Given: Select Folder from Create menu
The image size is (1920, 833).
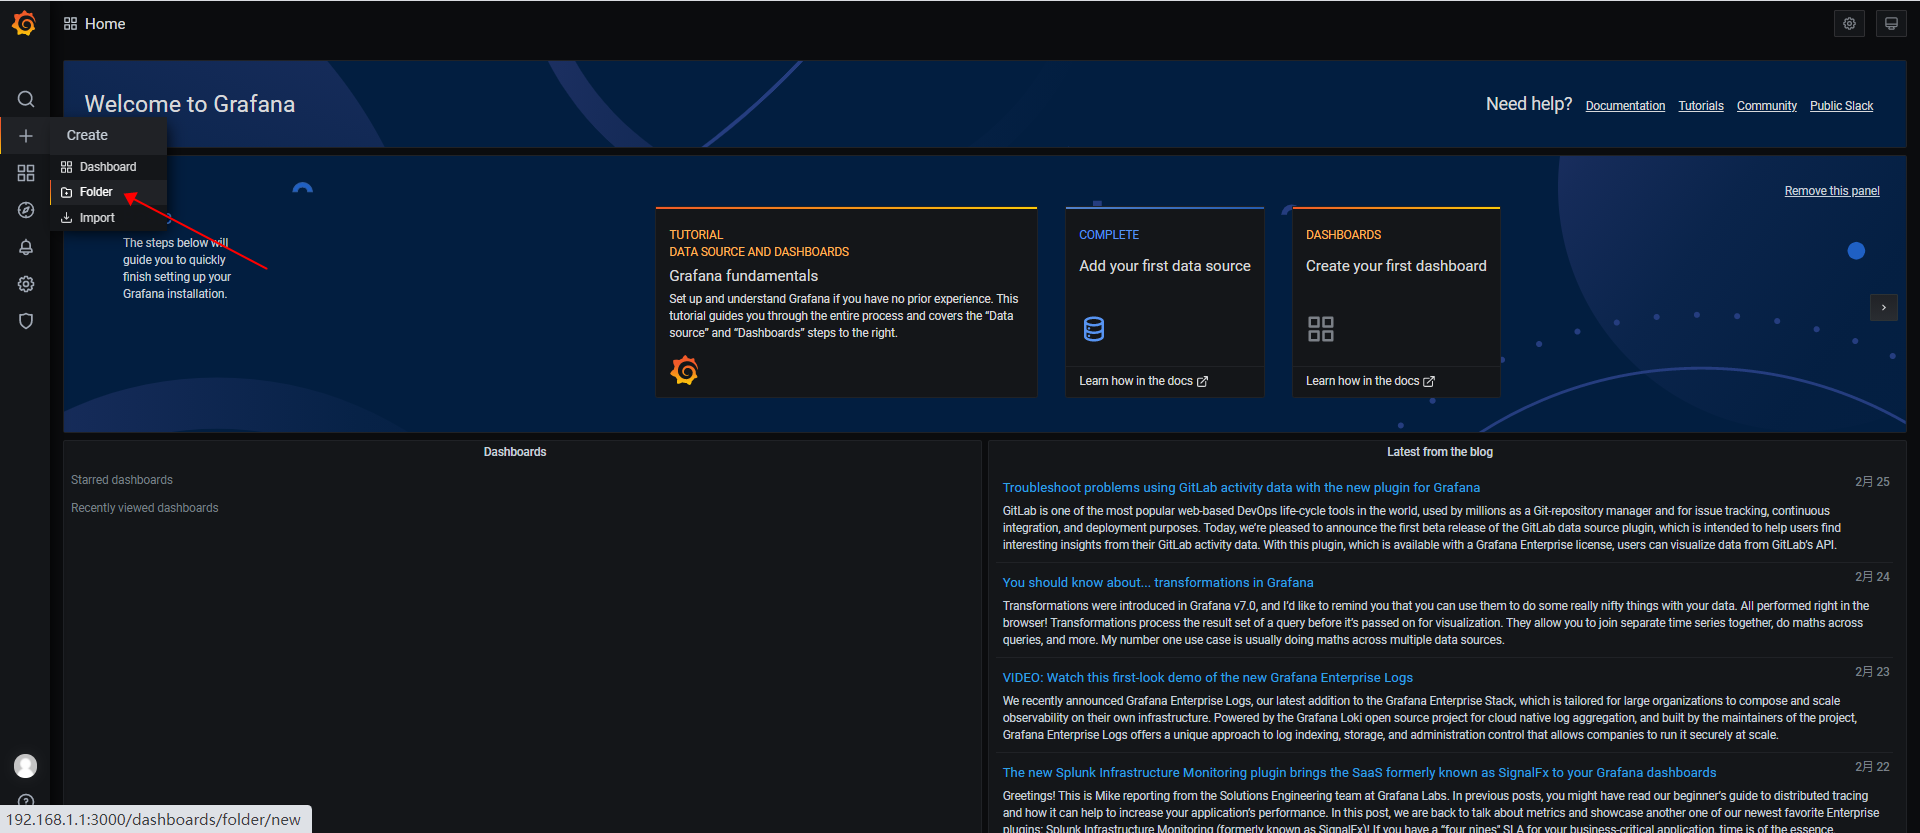Looking at the screenshot, I should [108, 192].
